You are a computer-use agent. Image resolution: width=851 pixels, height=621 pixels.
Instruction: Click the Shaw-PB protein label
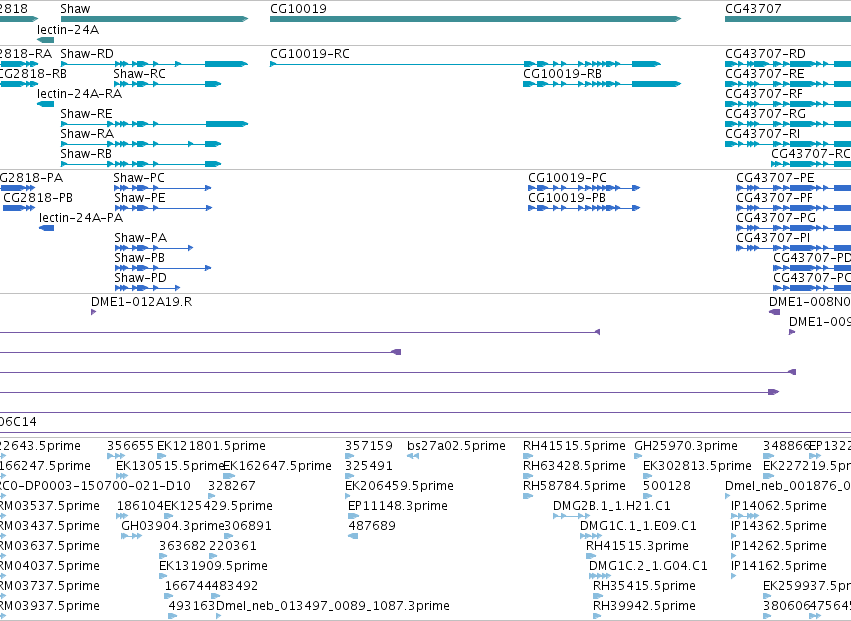pos(139,258)
